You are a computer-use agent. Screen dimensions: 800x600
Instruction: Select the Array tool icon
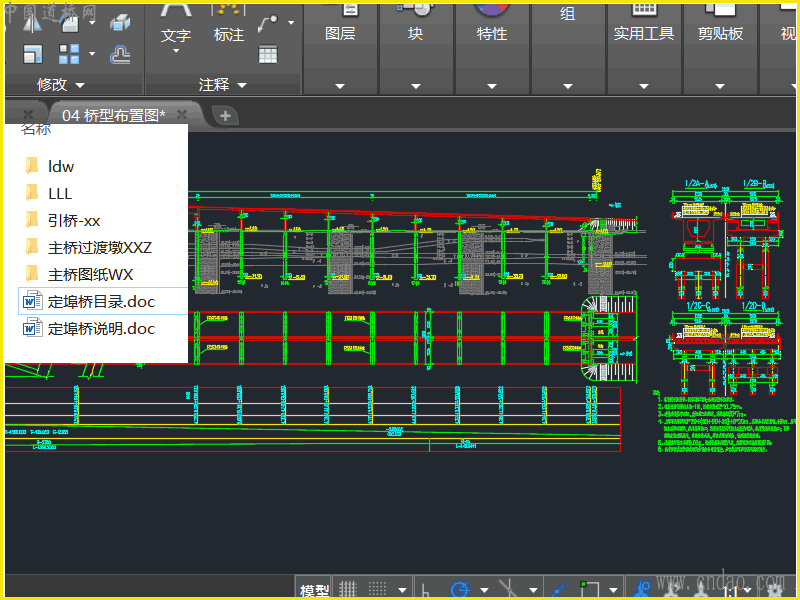click(69, 54)
